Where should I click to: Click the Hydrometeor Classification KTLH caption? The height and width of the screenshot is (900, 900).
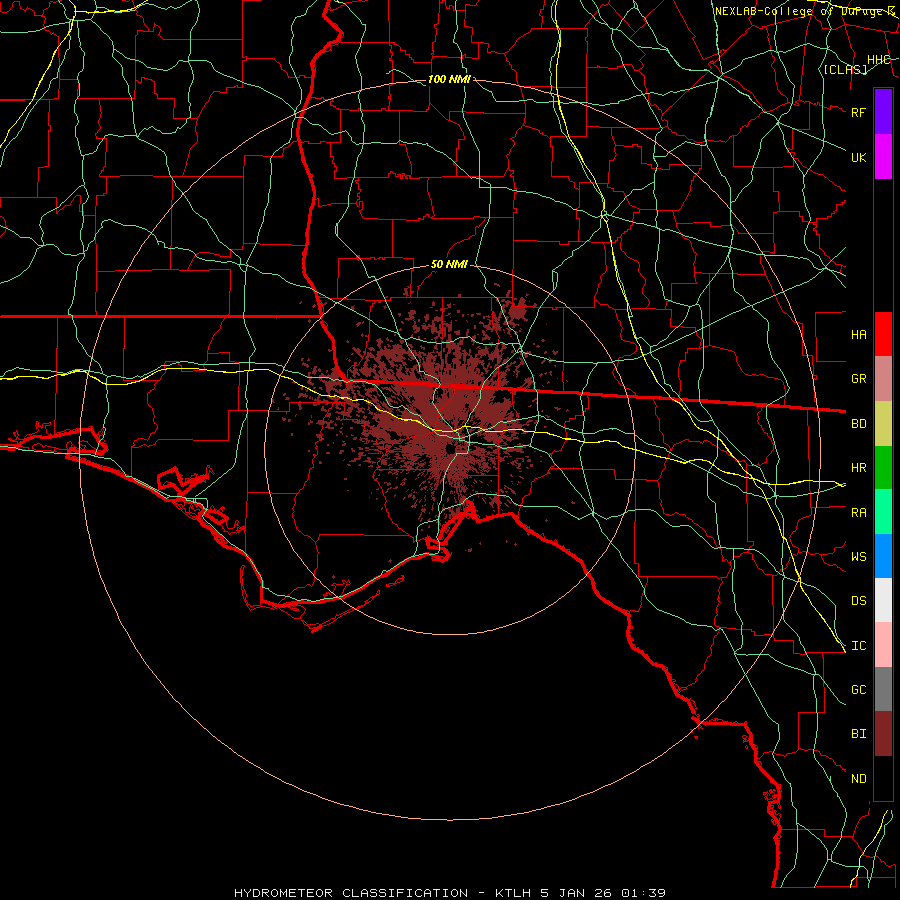pyautogui.click(x=450, y=893)
